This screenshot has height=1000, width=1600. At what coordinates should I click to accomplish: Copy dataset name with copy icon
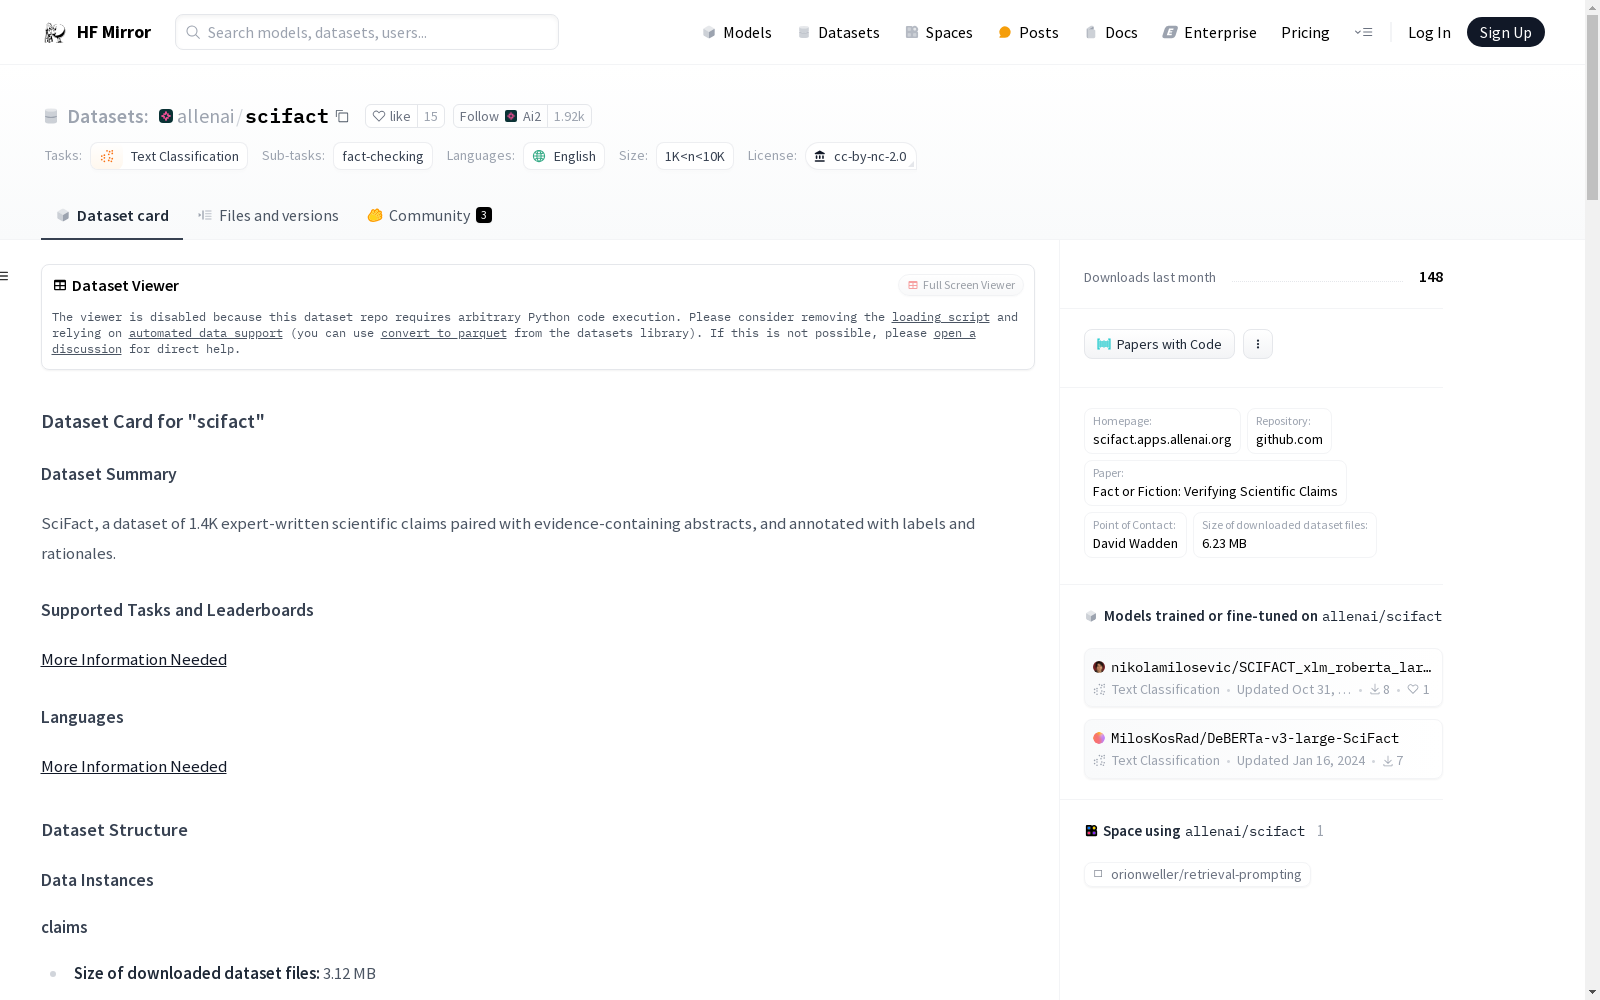point(342,116)
